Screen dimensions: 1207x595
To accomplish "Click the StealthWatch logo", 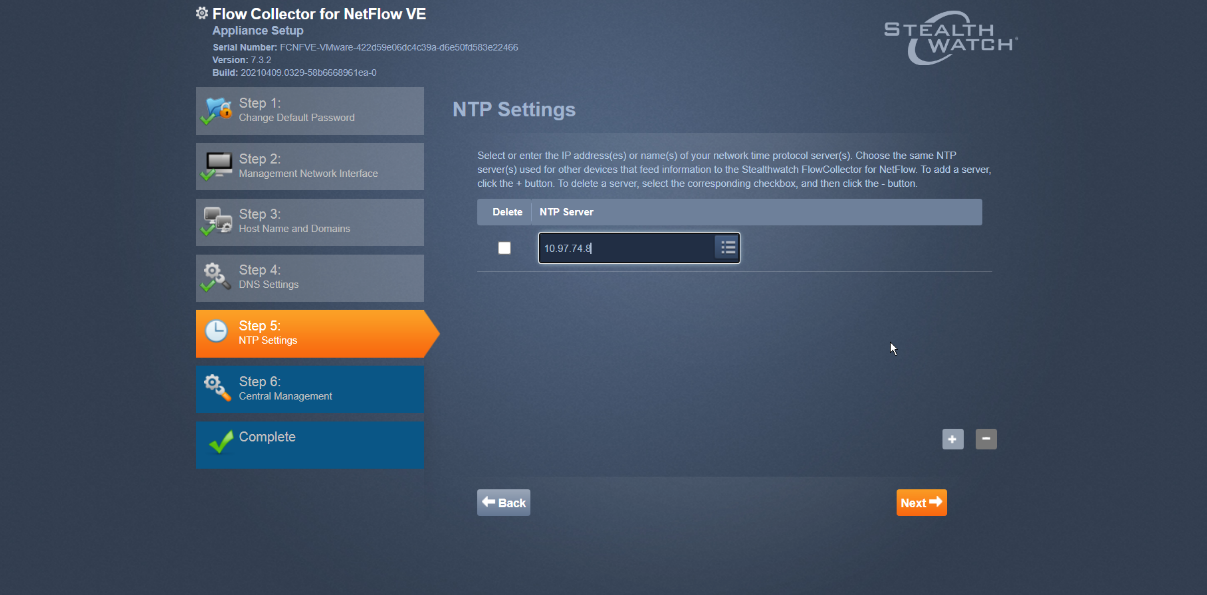I will click(x=951, y=40).
